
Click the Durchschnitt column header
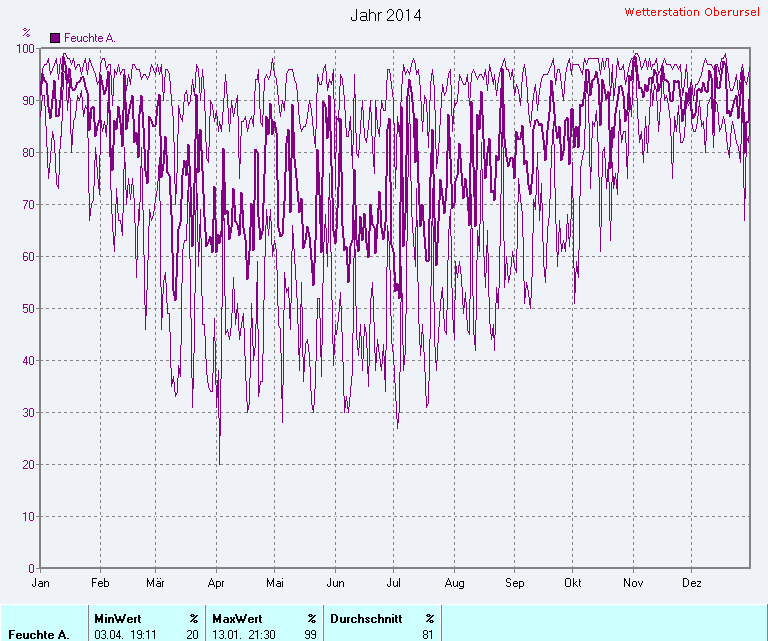tap(366, 618)
